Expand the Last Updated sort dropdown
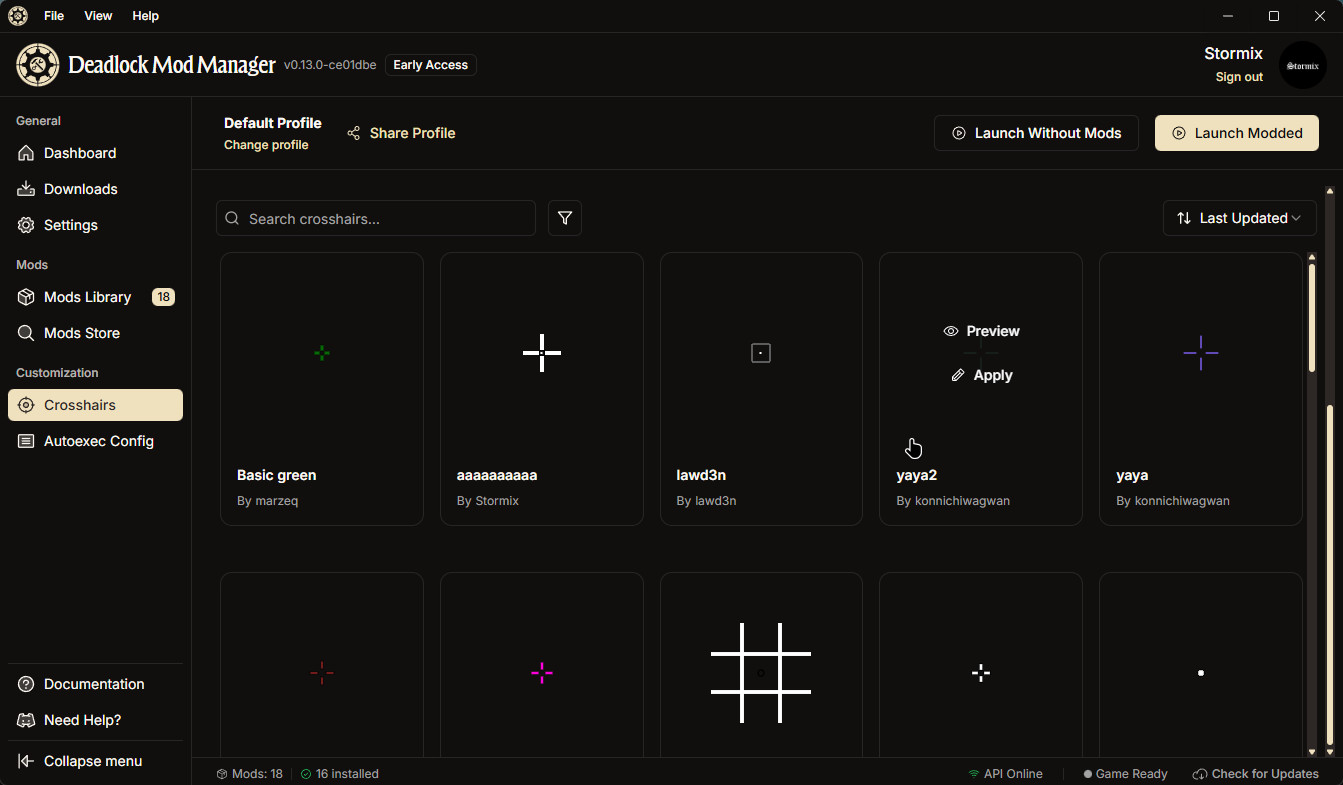The image size is (1343, 785). pos(1239,218)
